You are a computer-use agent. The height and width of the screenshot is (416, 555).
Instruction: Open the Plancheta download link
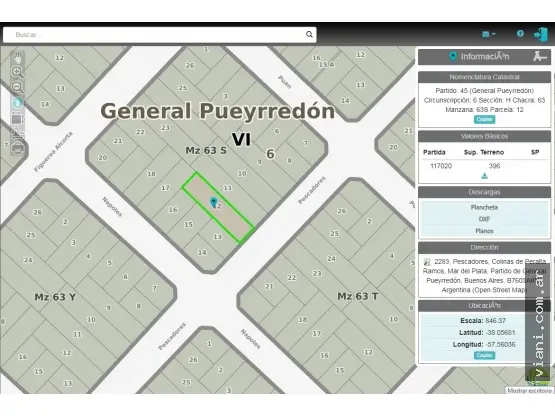pyautogui.click(x=484, y=207)
